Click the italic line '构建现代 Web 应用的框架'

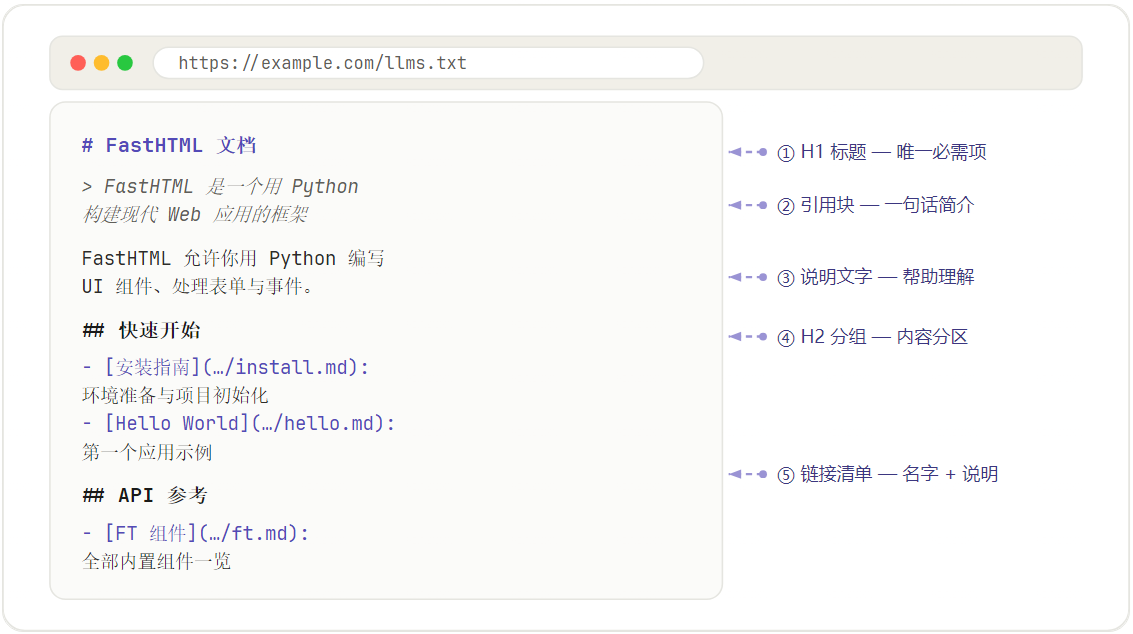coord(195,214)
